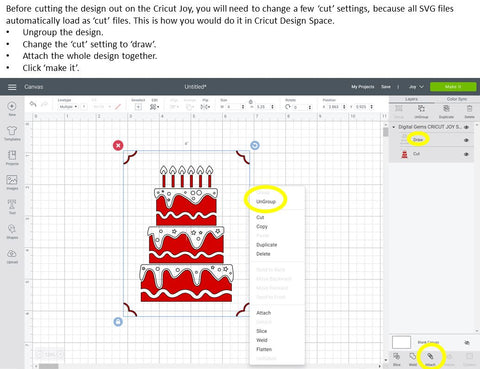Click the Layers panel vertical scrollbar thumb

[x=386, y=132]
